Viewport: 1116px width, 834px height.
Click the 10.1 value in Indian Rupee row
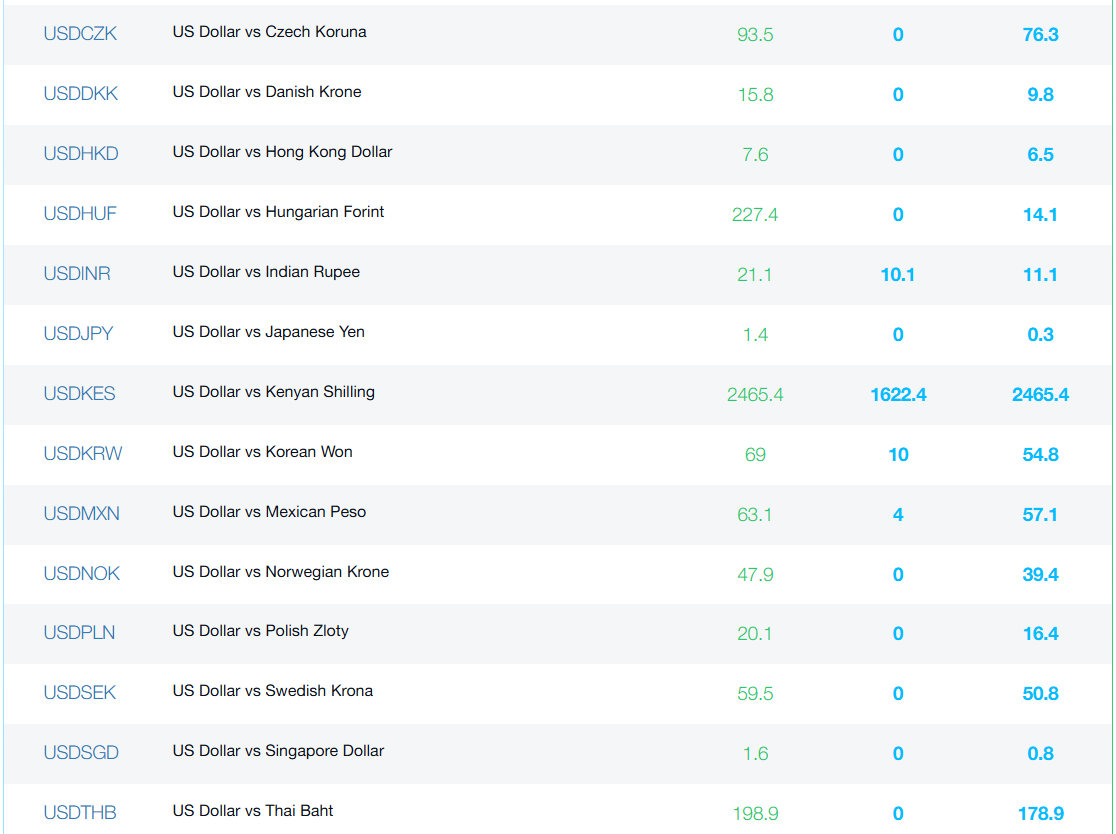[x=898, y=275]
